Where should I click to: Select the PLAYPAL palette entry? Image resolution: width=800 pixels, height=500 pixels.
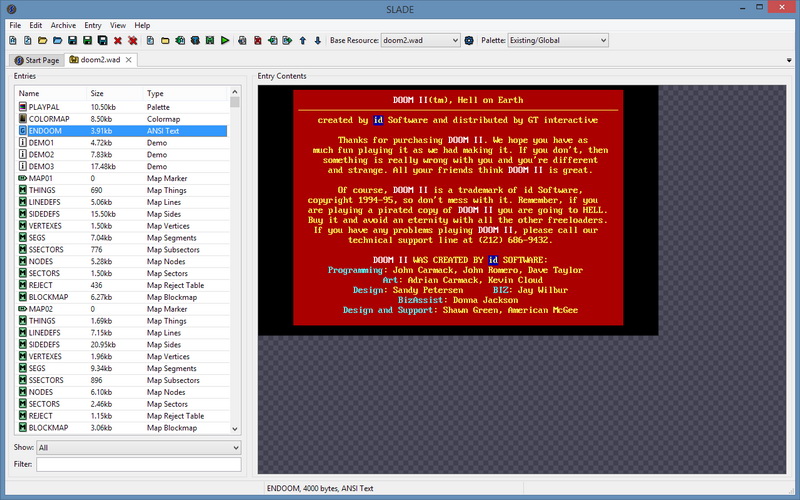(x=46, y=106)
